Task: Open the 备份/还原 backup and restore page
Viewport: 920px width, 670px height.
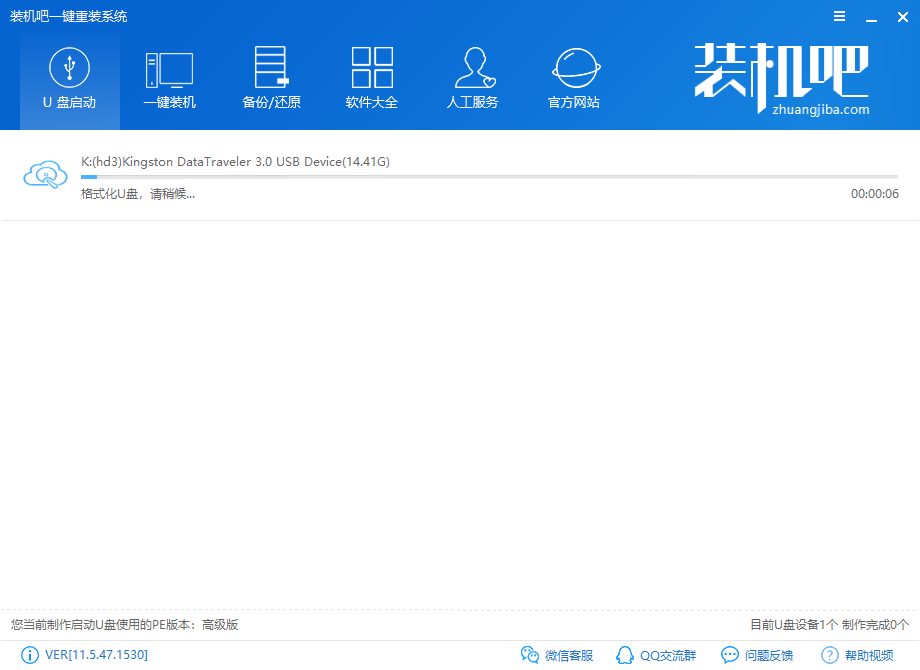Action: point(271,79)
